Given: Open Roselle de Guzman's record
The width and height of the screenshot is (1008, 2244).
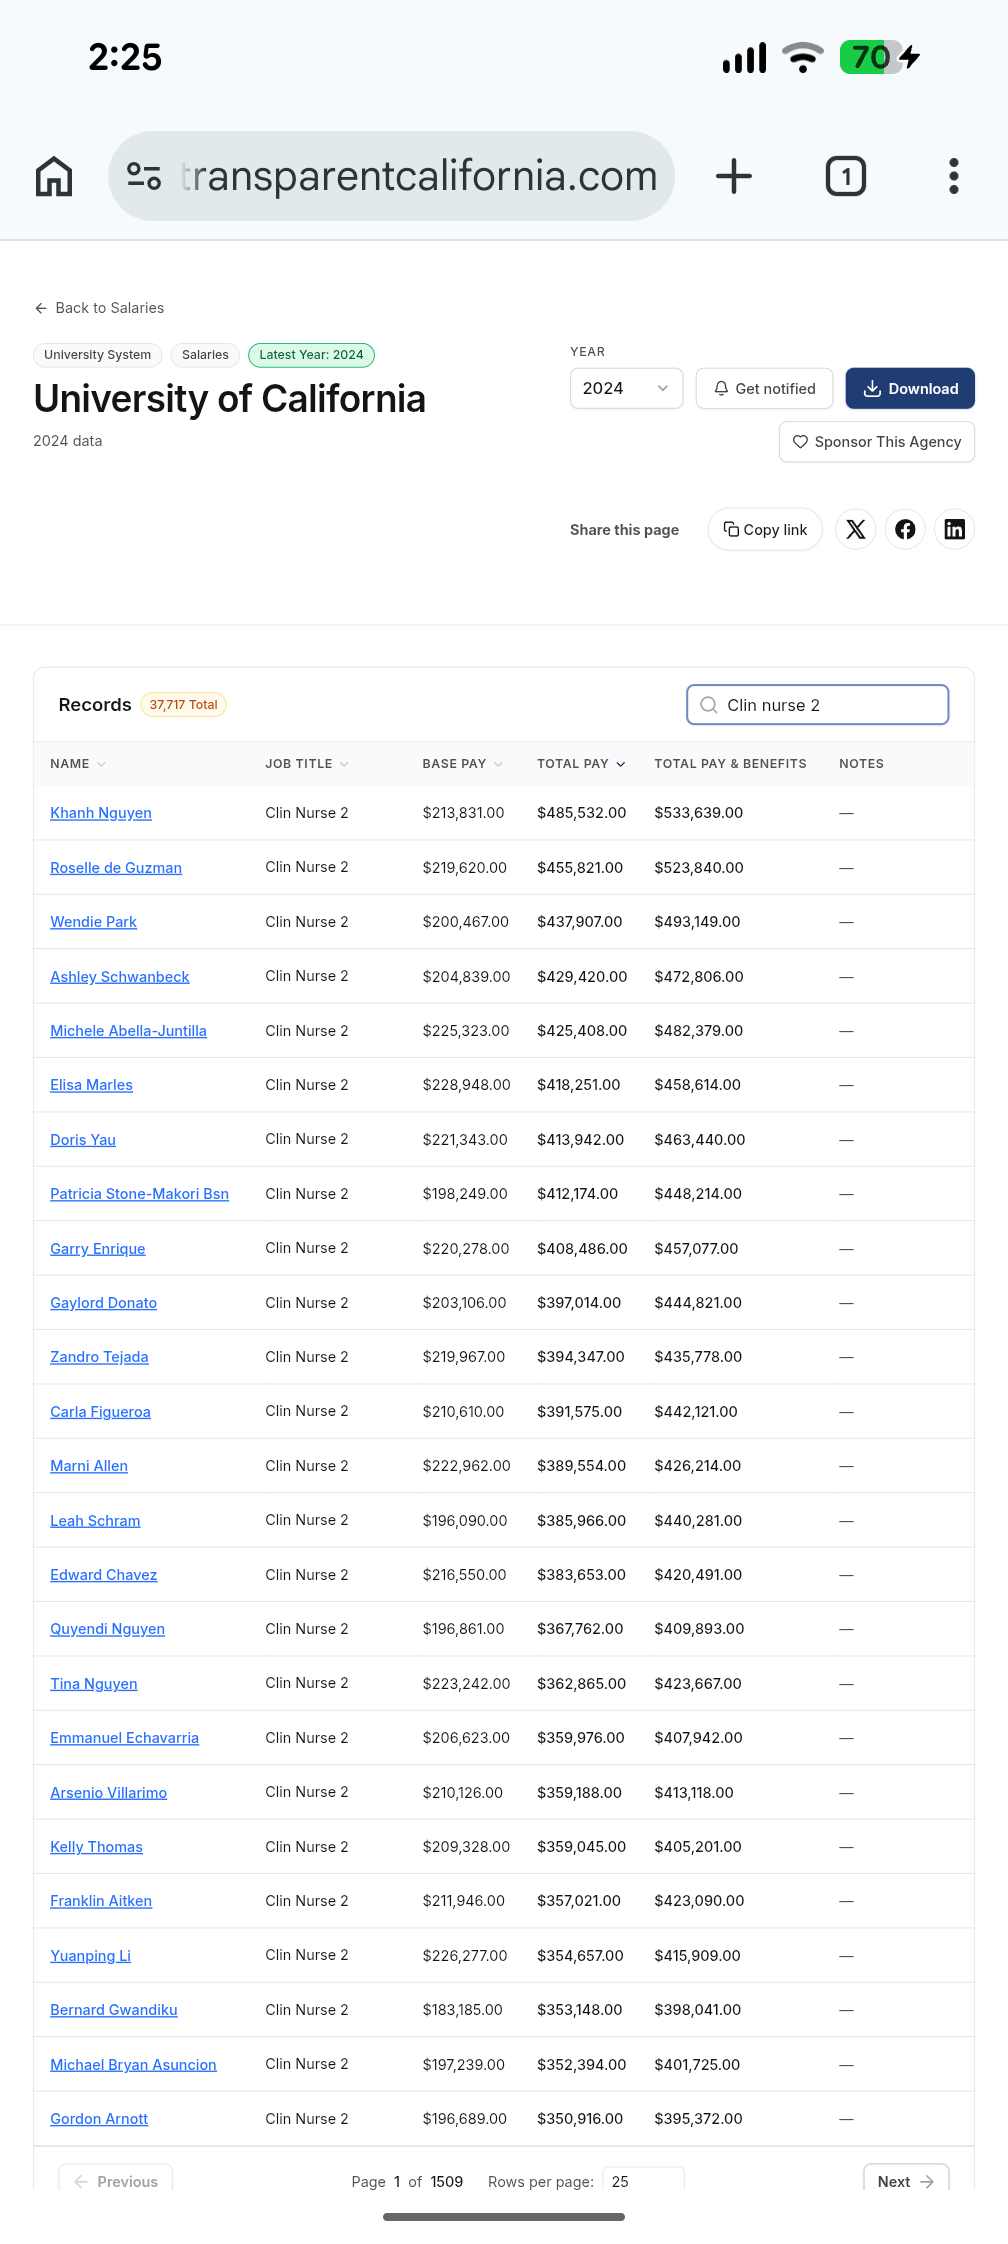Looking at the screenshot, I should pyautogui.click(x=116, y=868).
